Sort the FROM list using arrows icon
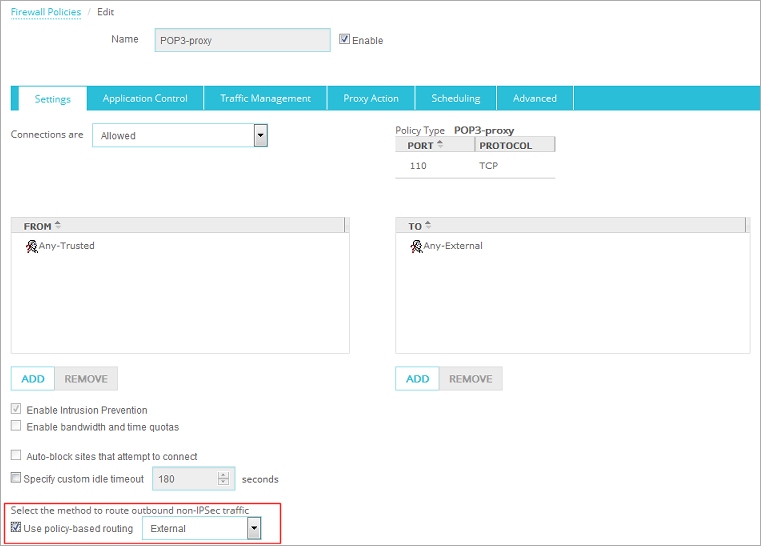The image size is (761, 546). coord(58,226)
